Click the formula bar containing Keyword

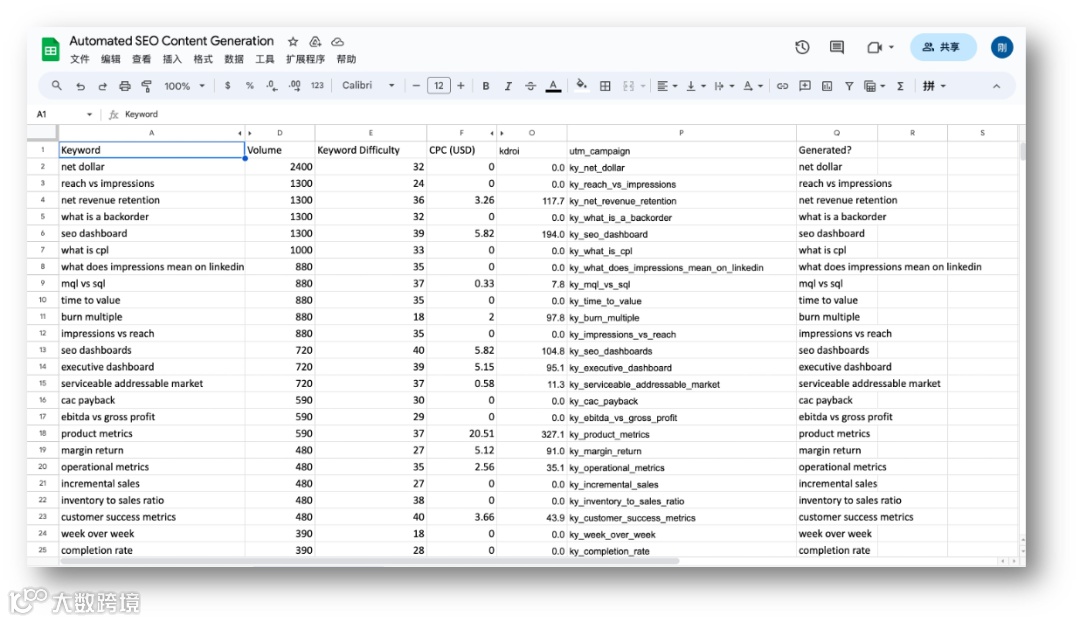coord(572,114)
